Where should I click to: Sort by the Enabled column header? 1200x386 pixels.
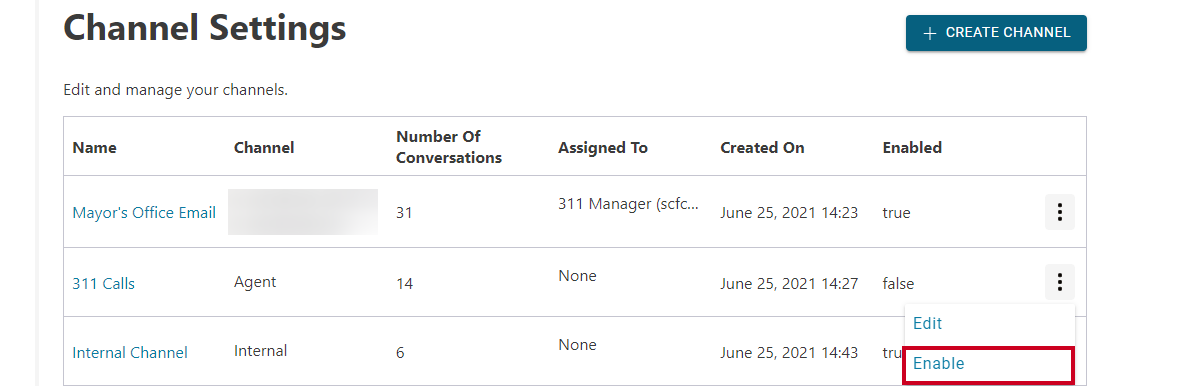coord(912,147)
